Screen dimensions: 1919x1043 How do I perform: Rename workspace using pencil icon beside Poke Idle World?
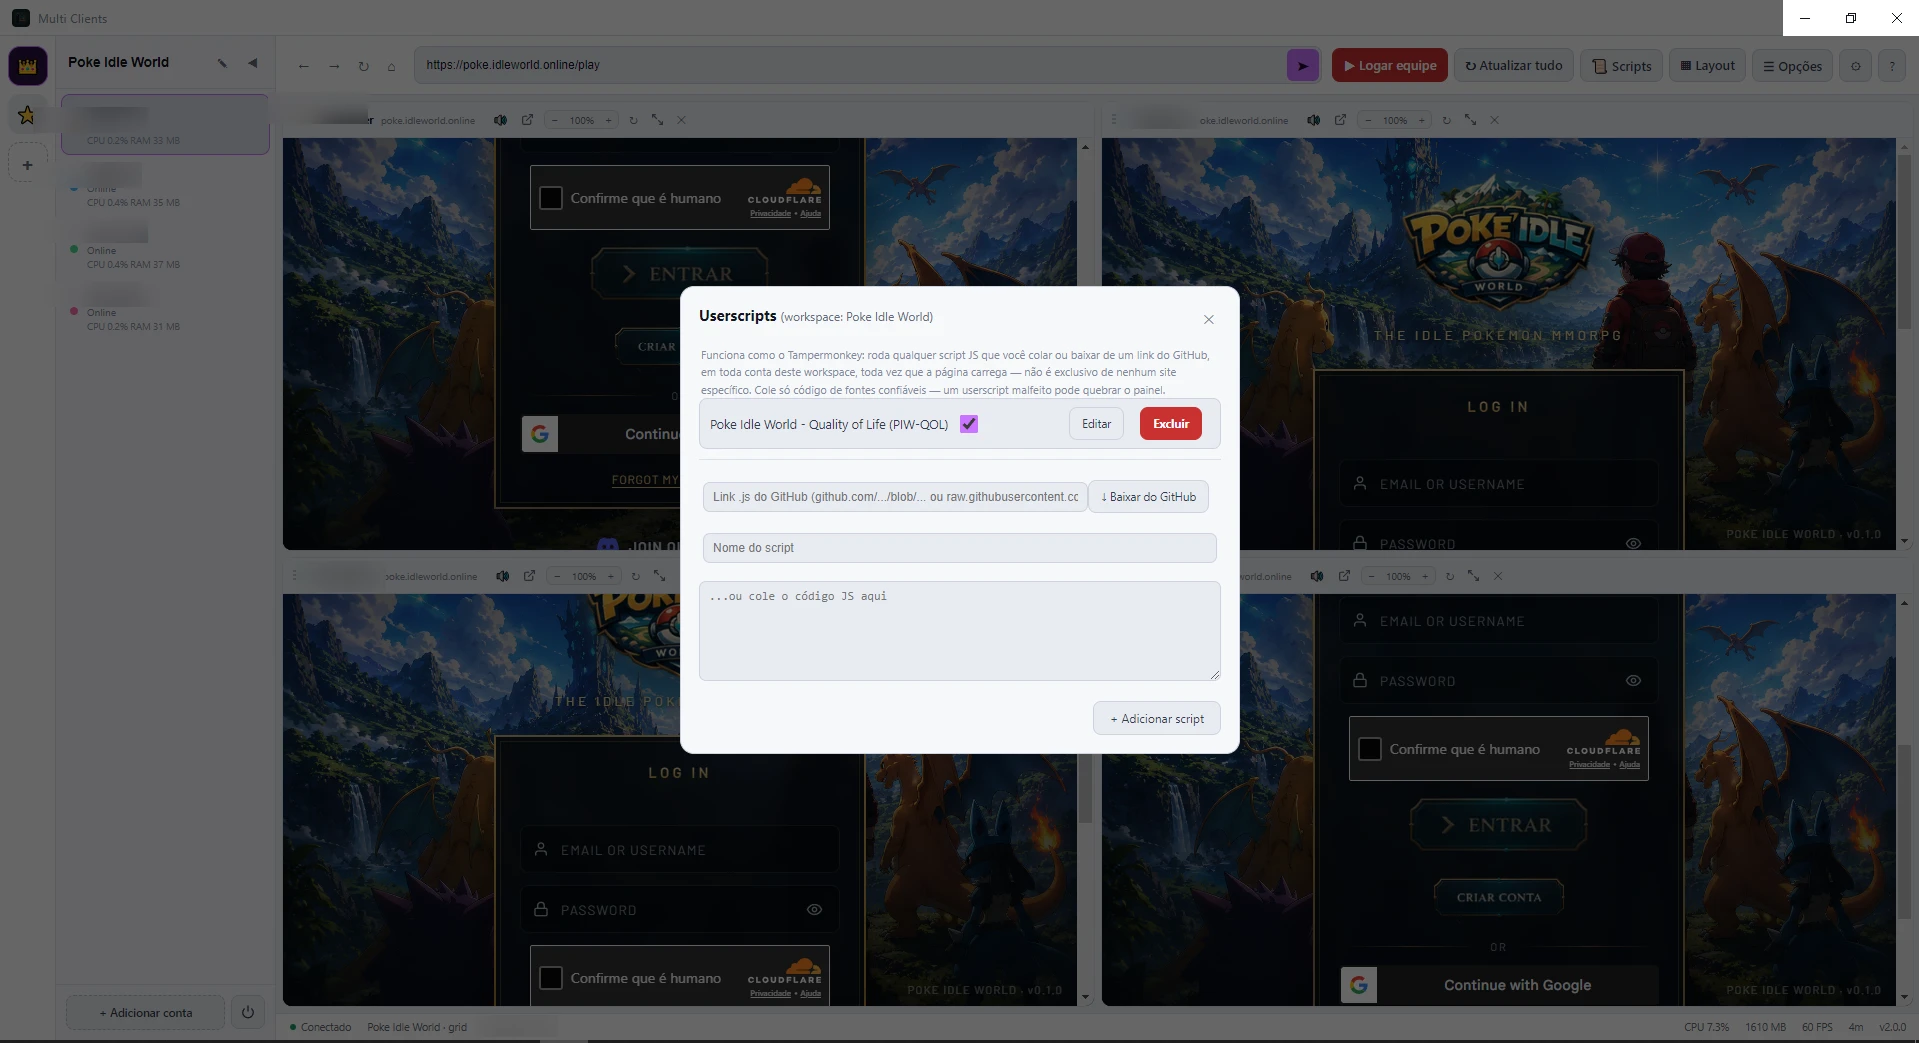coord(222,63)
